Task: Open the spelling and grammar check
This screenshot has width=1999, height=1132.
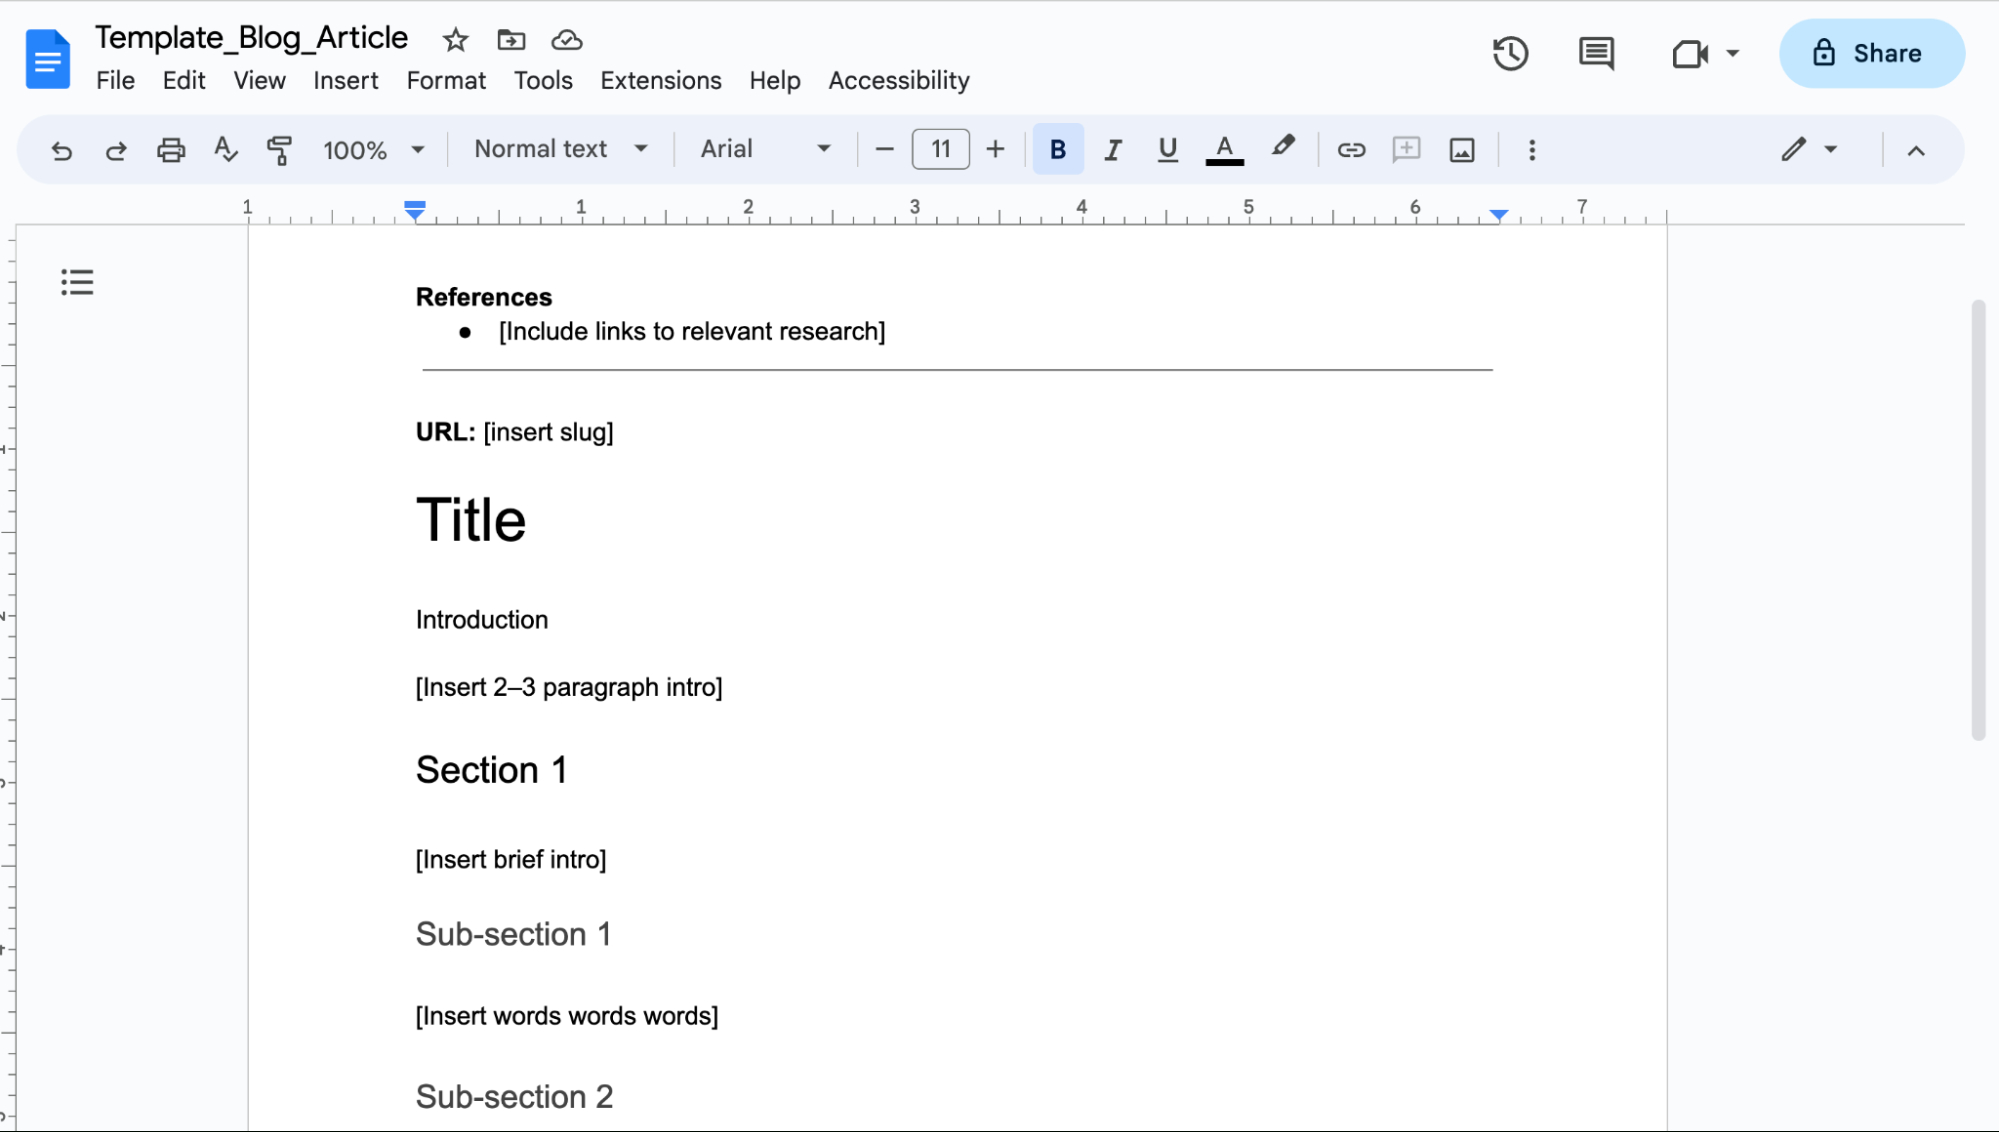Action: tap(225, 149)
